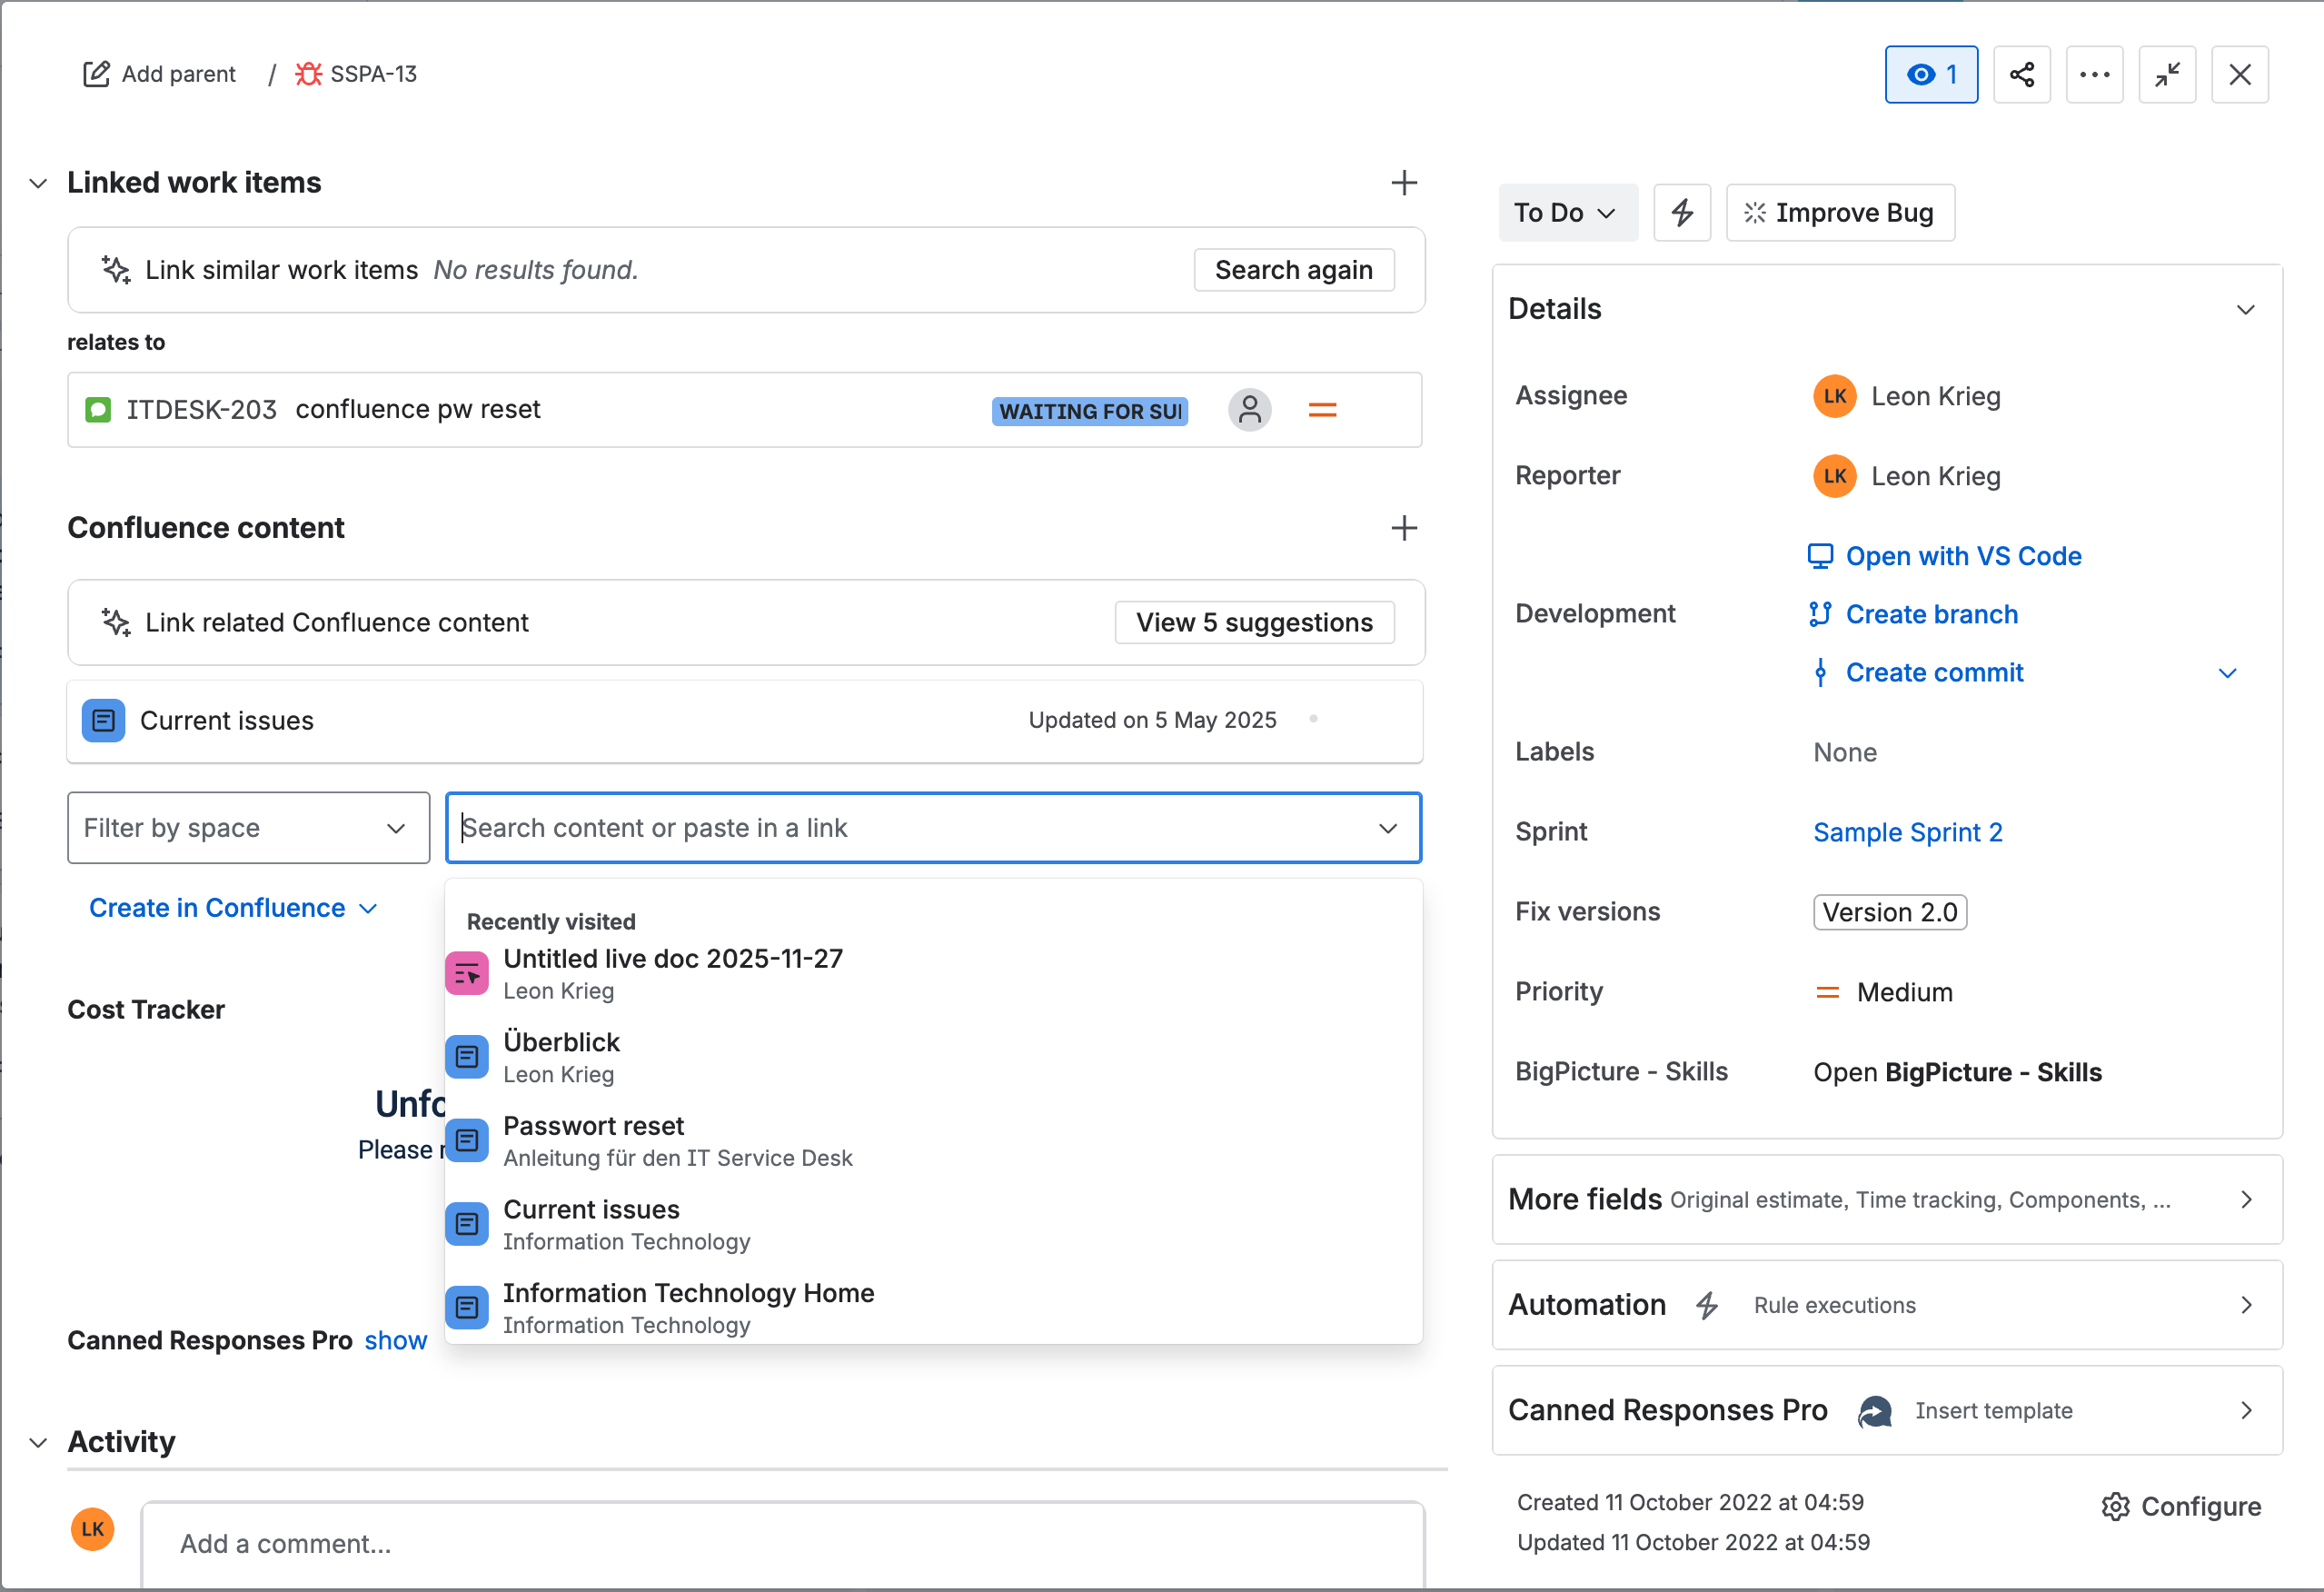Click the bug type icon beside SSPA-13
This screenshot has height=1592, width=2324.
click(x=308, y=73)
